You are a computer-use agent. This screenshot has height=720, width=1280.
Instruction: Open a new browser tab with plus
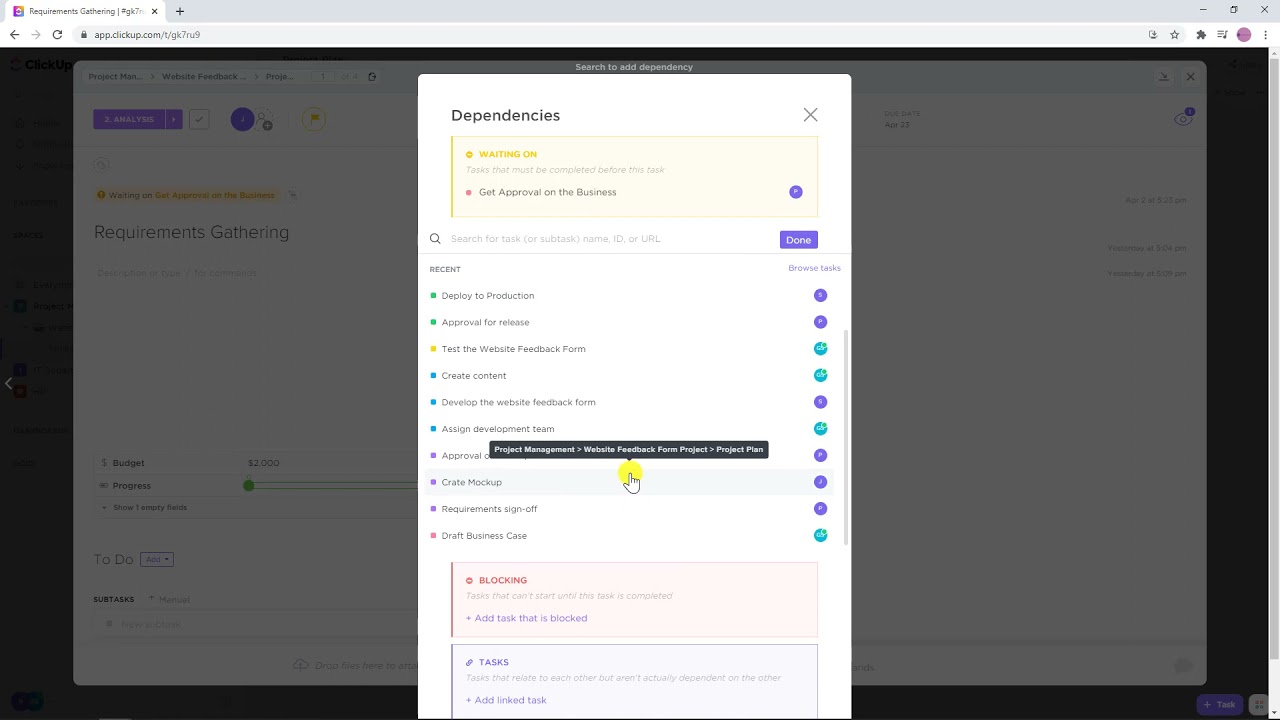180,11
